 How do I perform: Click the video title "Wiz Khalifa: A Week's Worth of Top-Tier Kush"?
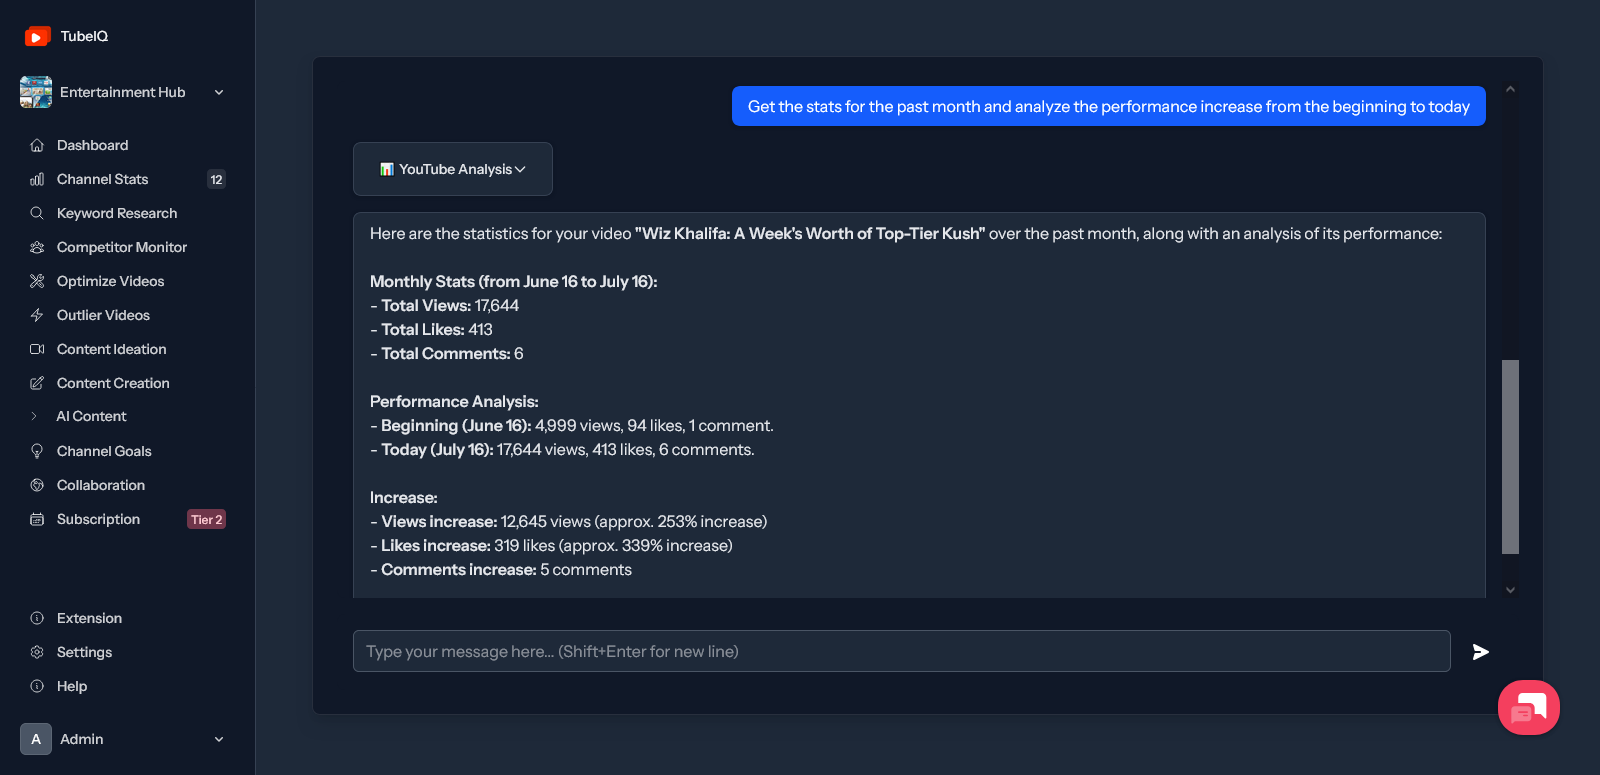click(810, 234)
